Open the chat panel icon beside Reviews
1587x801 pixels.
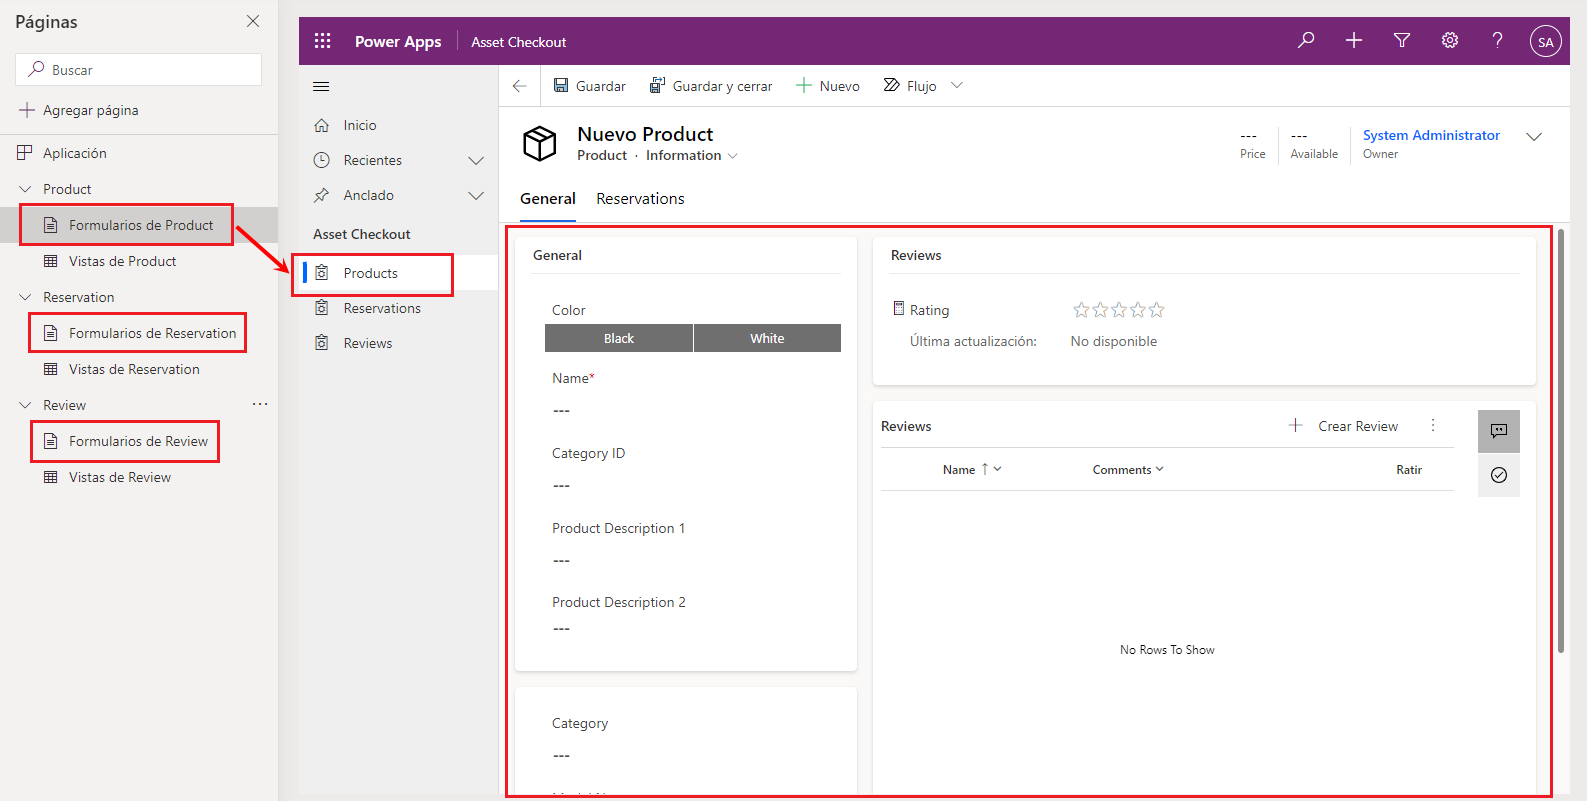click(x=1498, y=431)
